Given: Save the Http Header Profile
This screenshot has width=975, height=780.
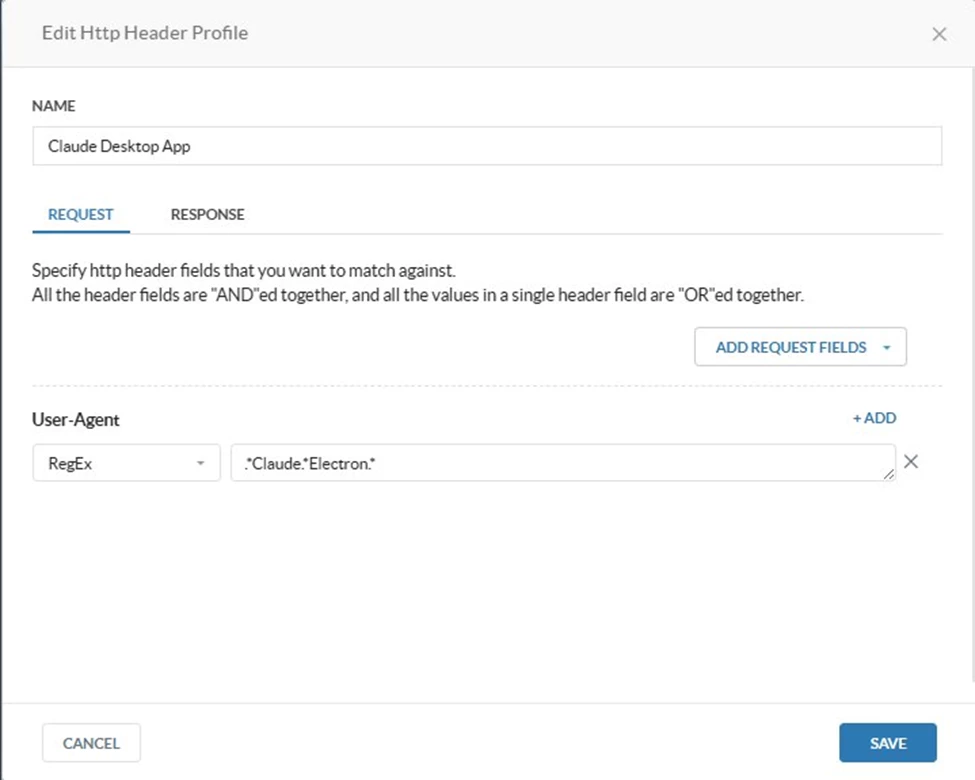Looking at the screenshot, I should click(x=888, y=743).
